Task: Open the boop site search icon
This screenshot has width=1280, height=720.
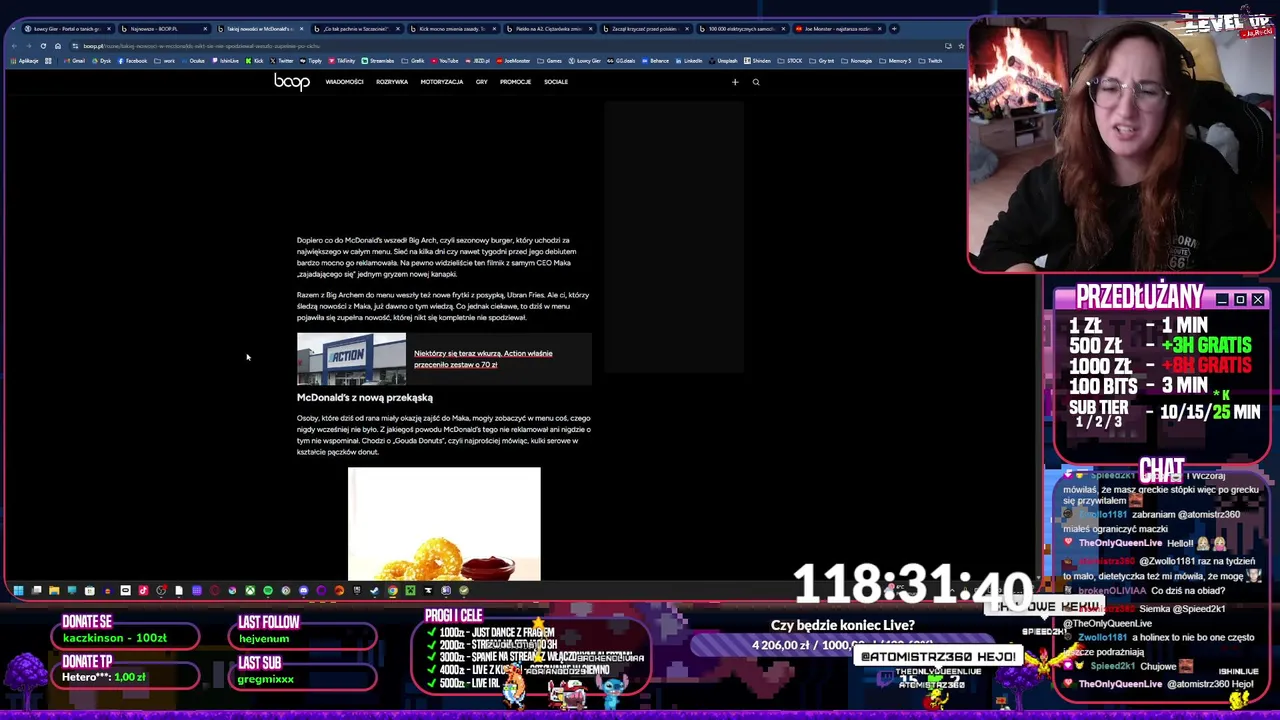Action: tap(756, 82)
